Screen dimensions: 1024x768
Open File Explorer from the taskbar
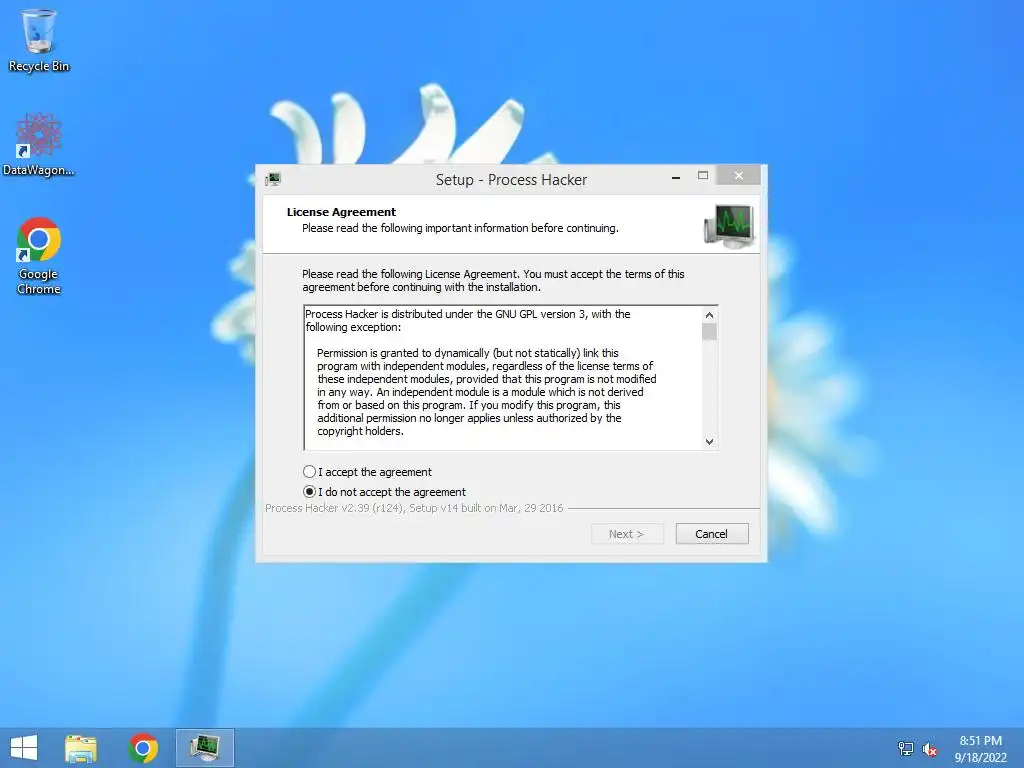click(x=81, y=748)
